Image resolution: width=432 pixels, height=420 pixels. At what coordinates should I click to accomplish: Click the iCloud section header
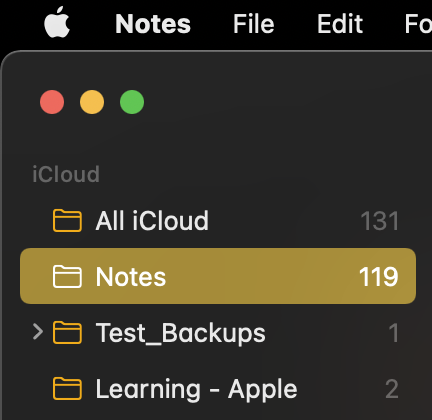click(66, 174)
